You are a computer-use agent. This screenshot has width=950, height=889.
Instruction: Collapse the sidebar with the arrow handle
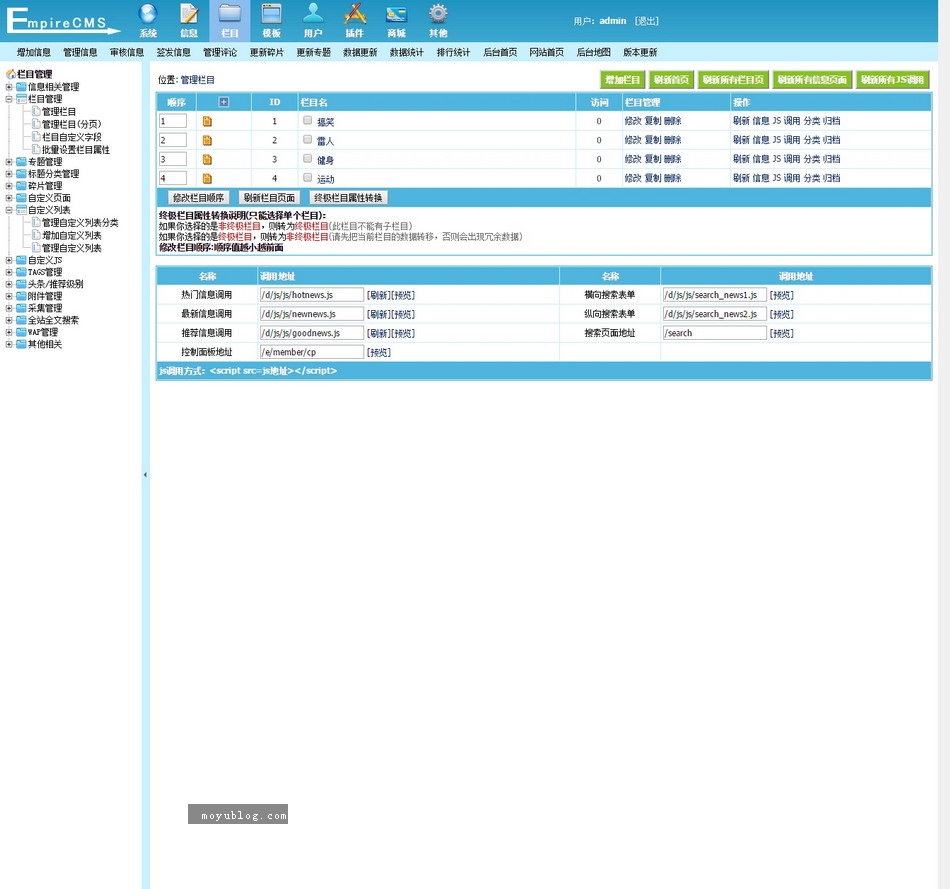pyautogui.click(x=145, y=474)
